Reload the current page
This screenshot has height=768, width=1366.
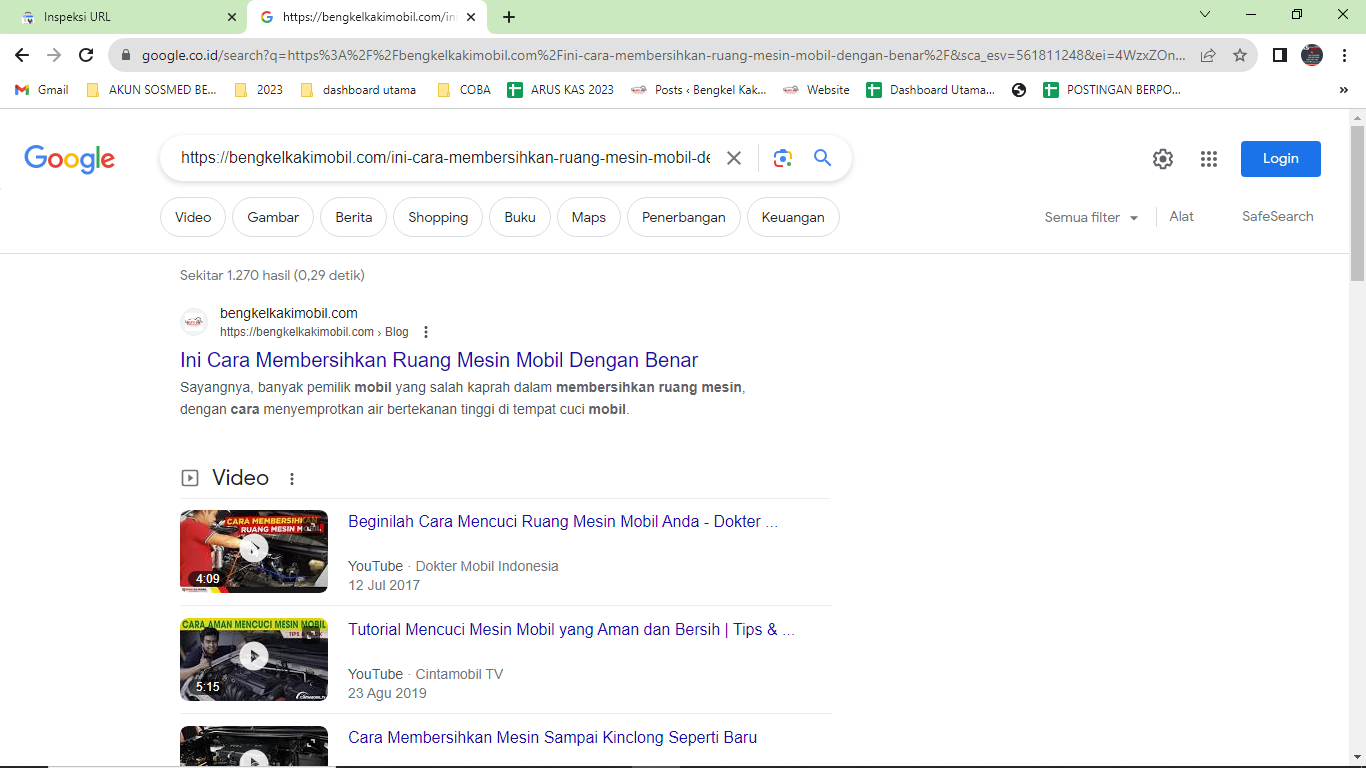pyautogui.click(x=86, y=56)
